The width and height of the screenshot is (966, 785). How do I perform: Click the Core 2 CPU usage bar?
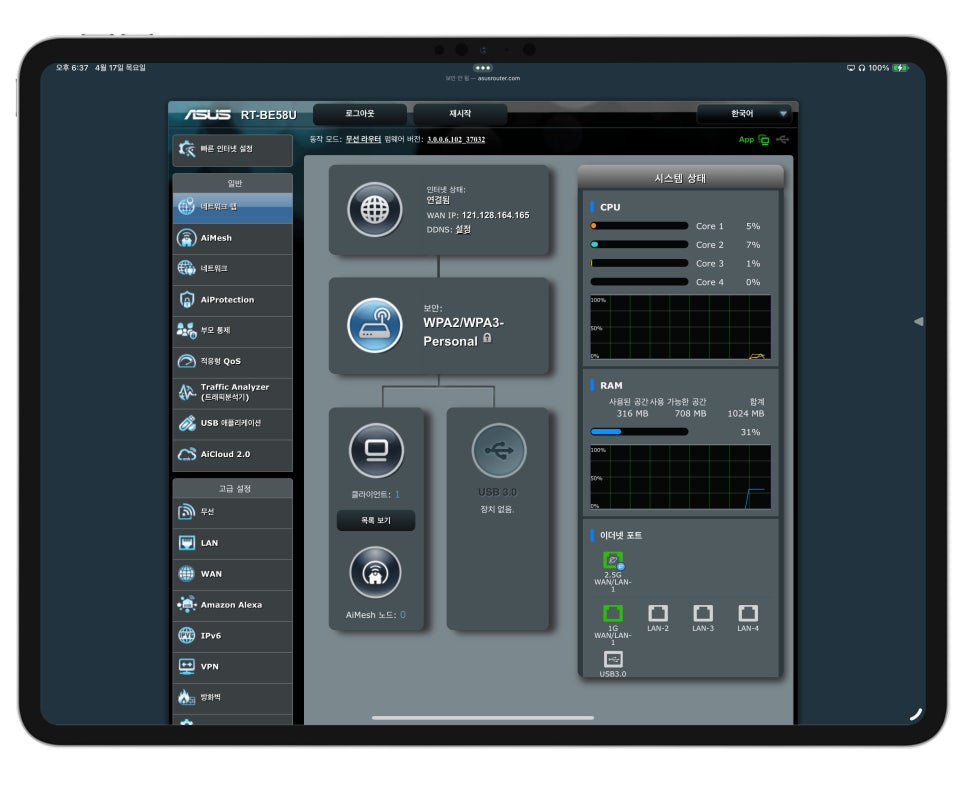pyautogui.click(x=639, y=245)
